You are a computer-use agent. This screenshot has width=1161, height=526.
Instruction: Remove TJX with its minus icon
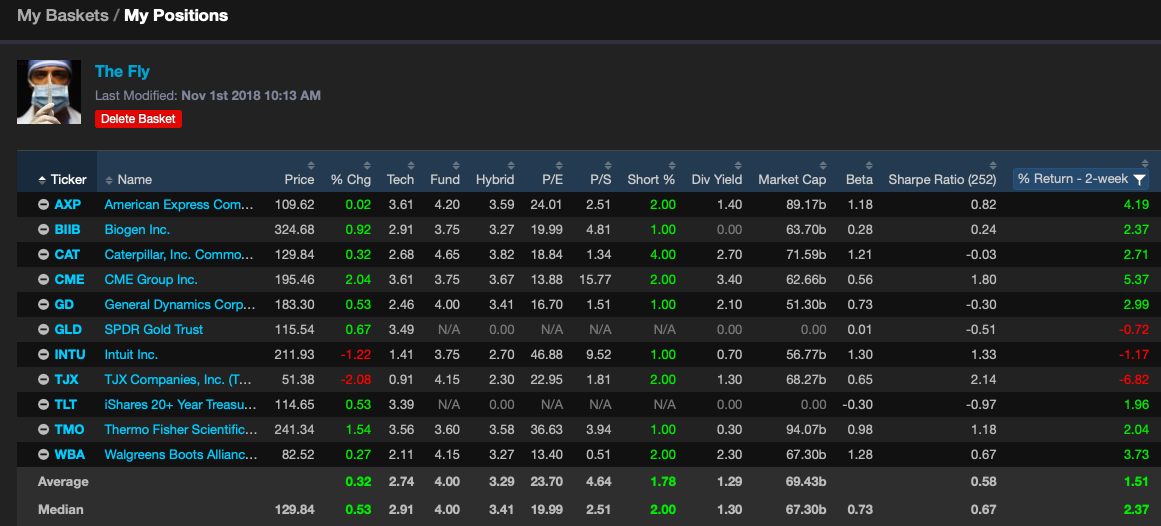click(x=44, y=379)
